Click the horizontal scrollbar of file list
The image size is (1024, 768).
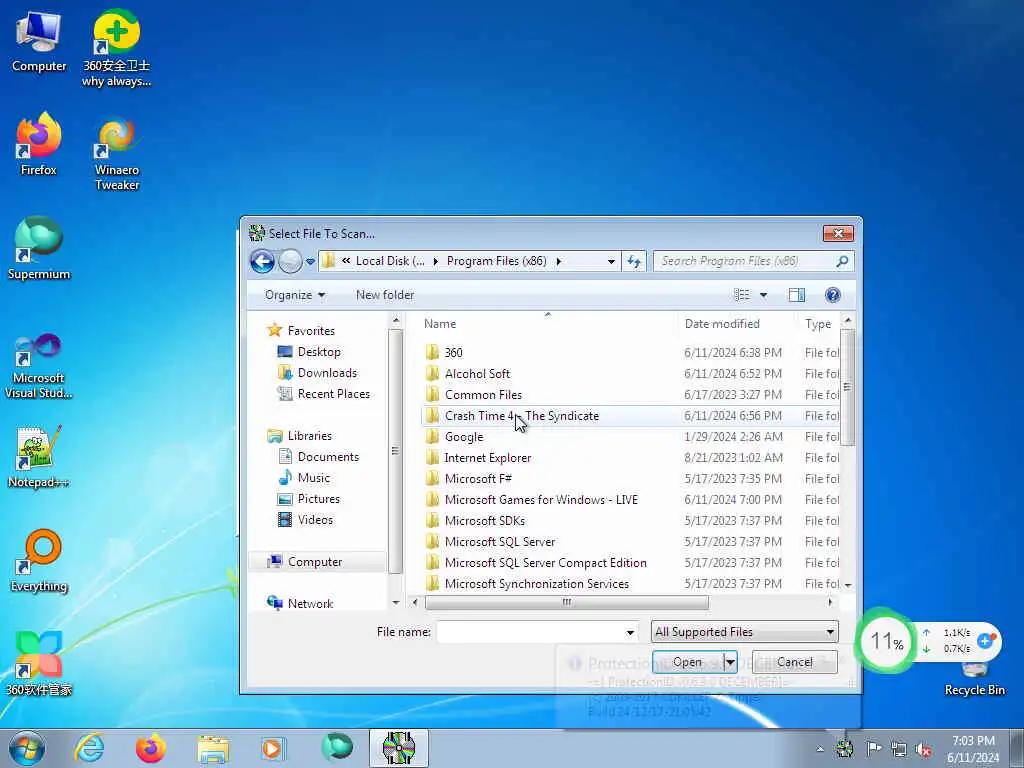(x=566, y=602)
